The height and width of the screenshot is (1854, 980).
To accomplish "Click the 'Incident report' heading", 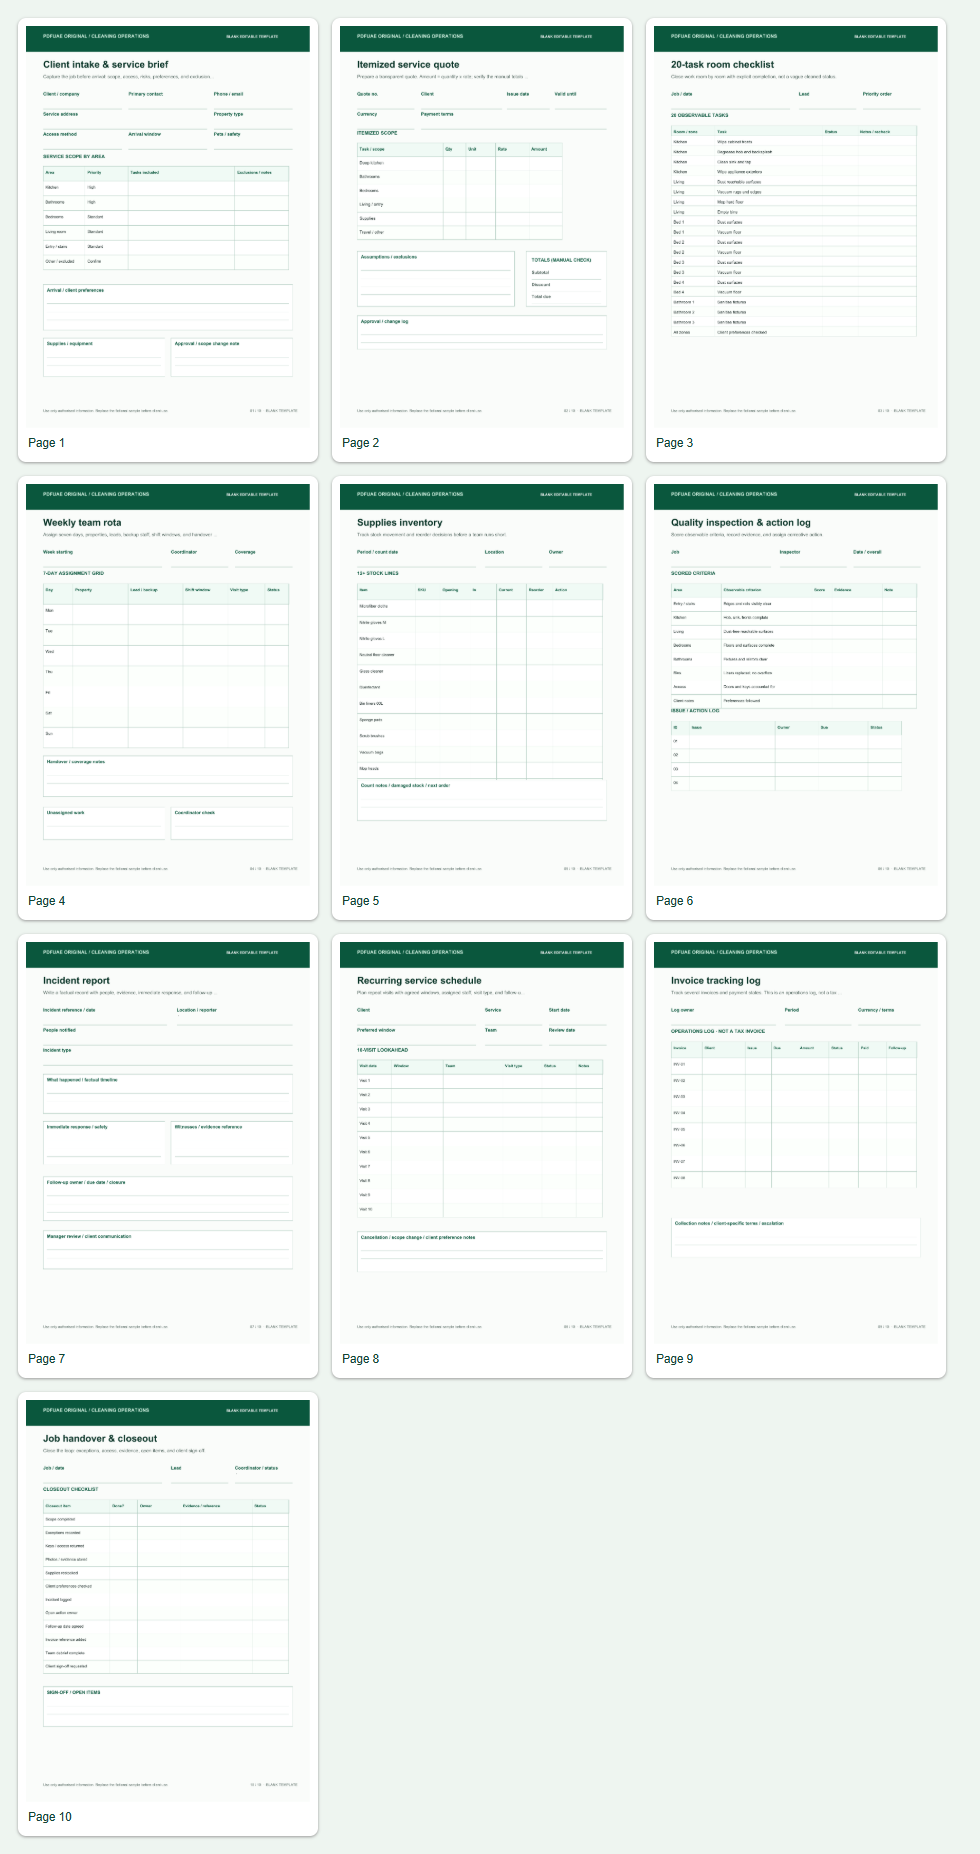I will [76, 980].
